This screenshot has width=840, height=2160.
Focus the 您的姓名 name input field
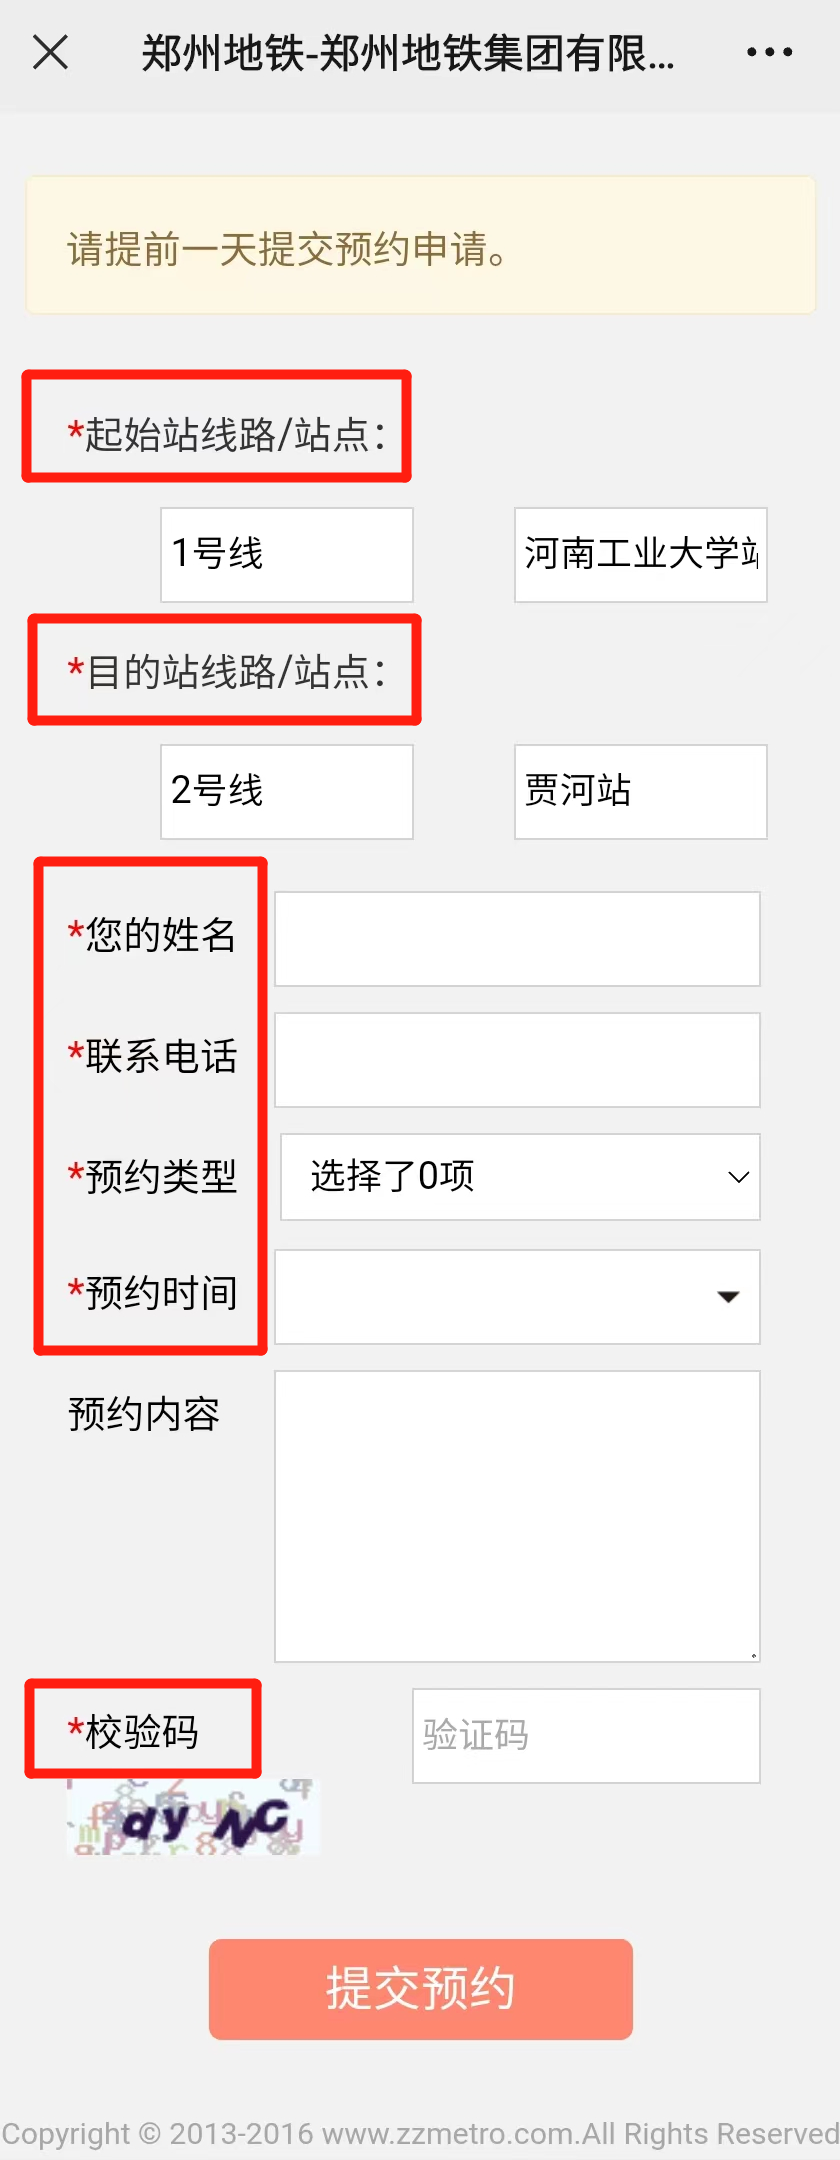tap(517, 939)
